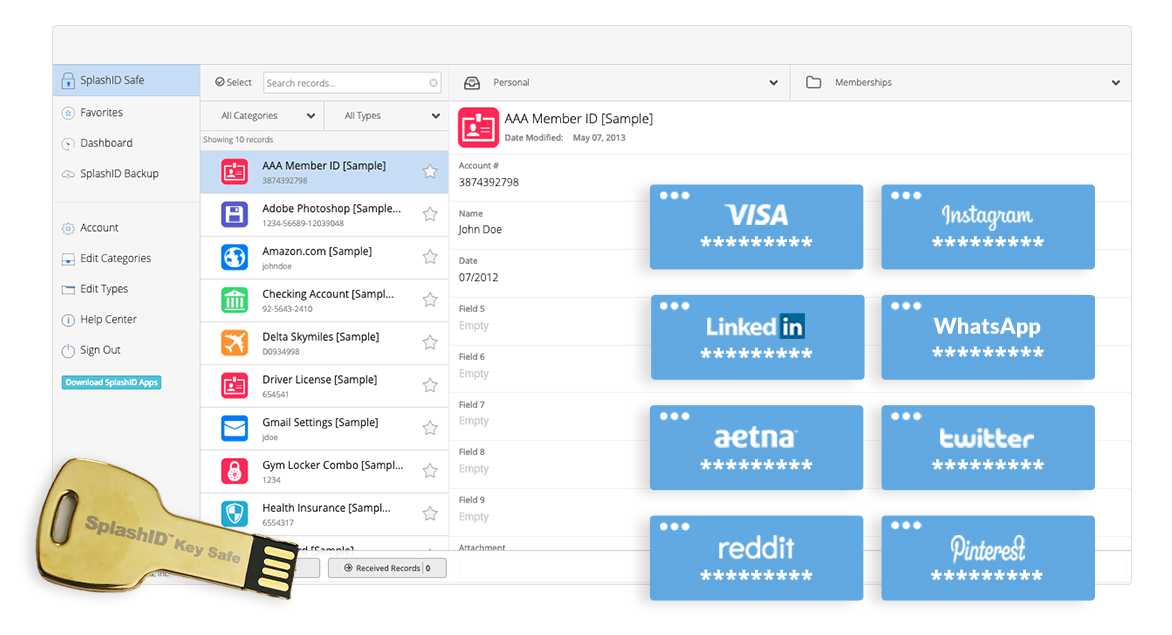
Task: Favorite the Adobe Photoshop record
Action: [x=430, y=214]
